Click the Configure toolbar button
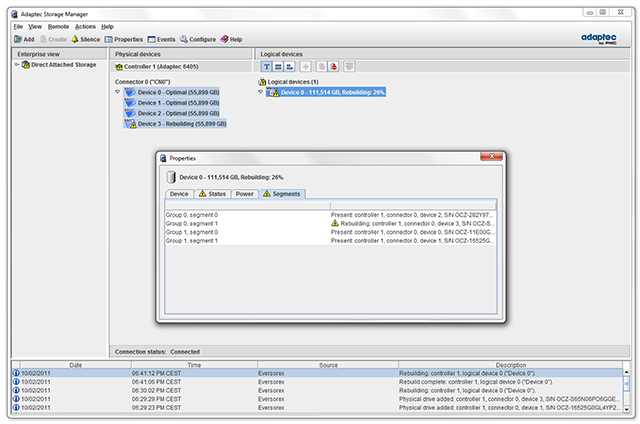640x424 pixels. (198, 39)
